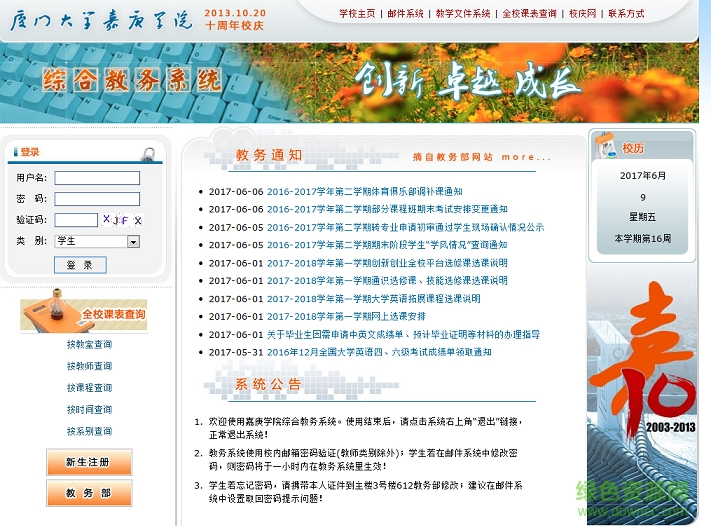Focus the 密码 input field
The height and width of the screenshot is (530, 711).
point(97,199)
